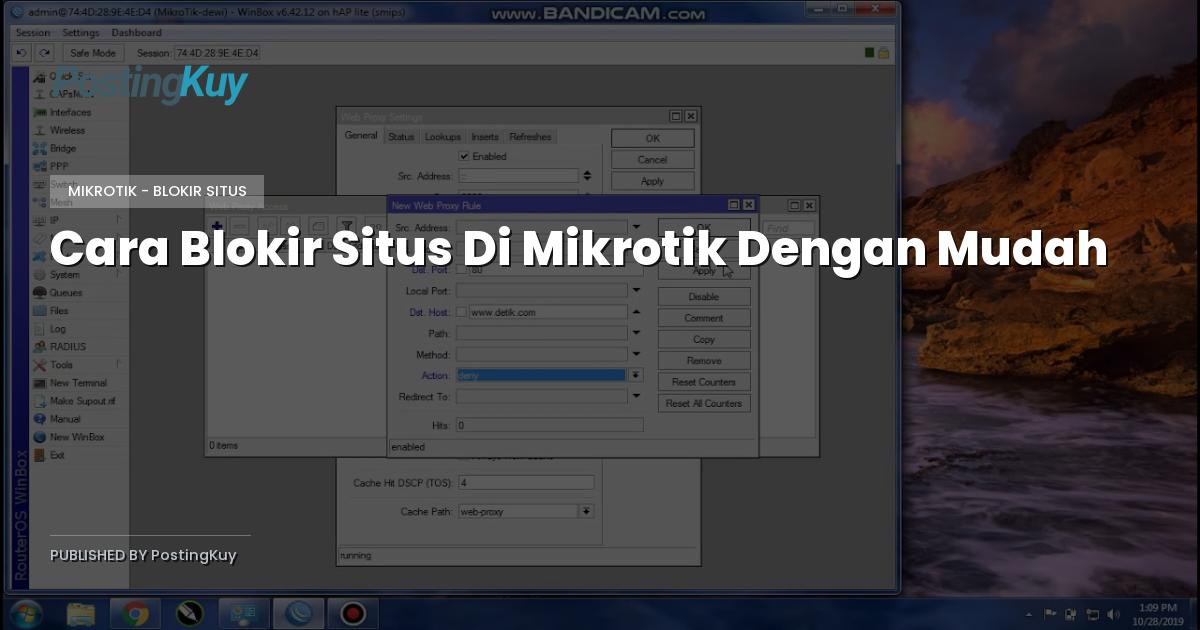Expand the Path field arrow
Image resolution: width=1200 pixels, height=630 pixels.
click(x=636, y=333)
